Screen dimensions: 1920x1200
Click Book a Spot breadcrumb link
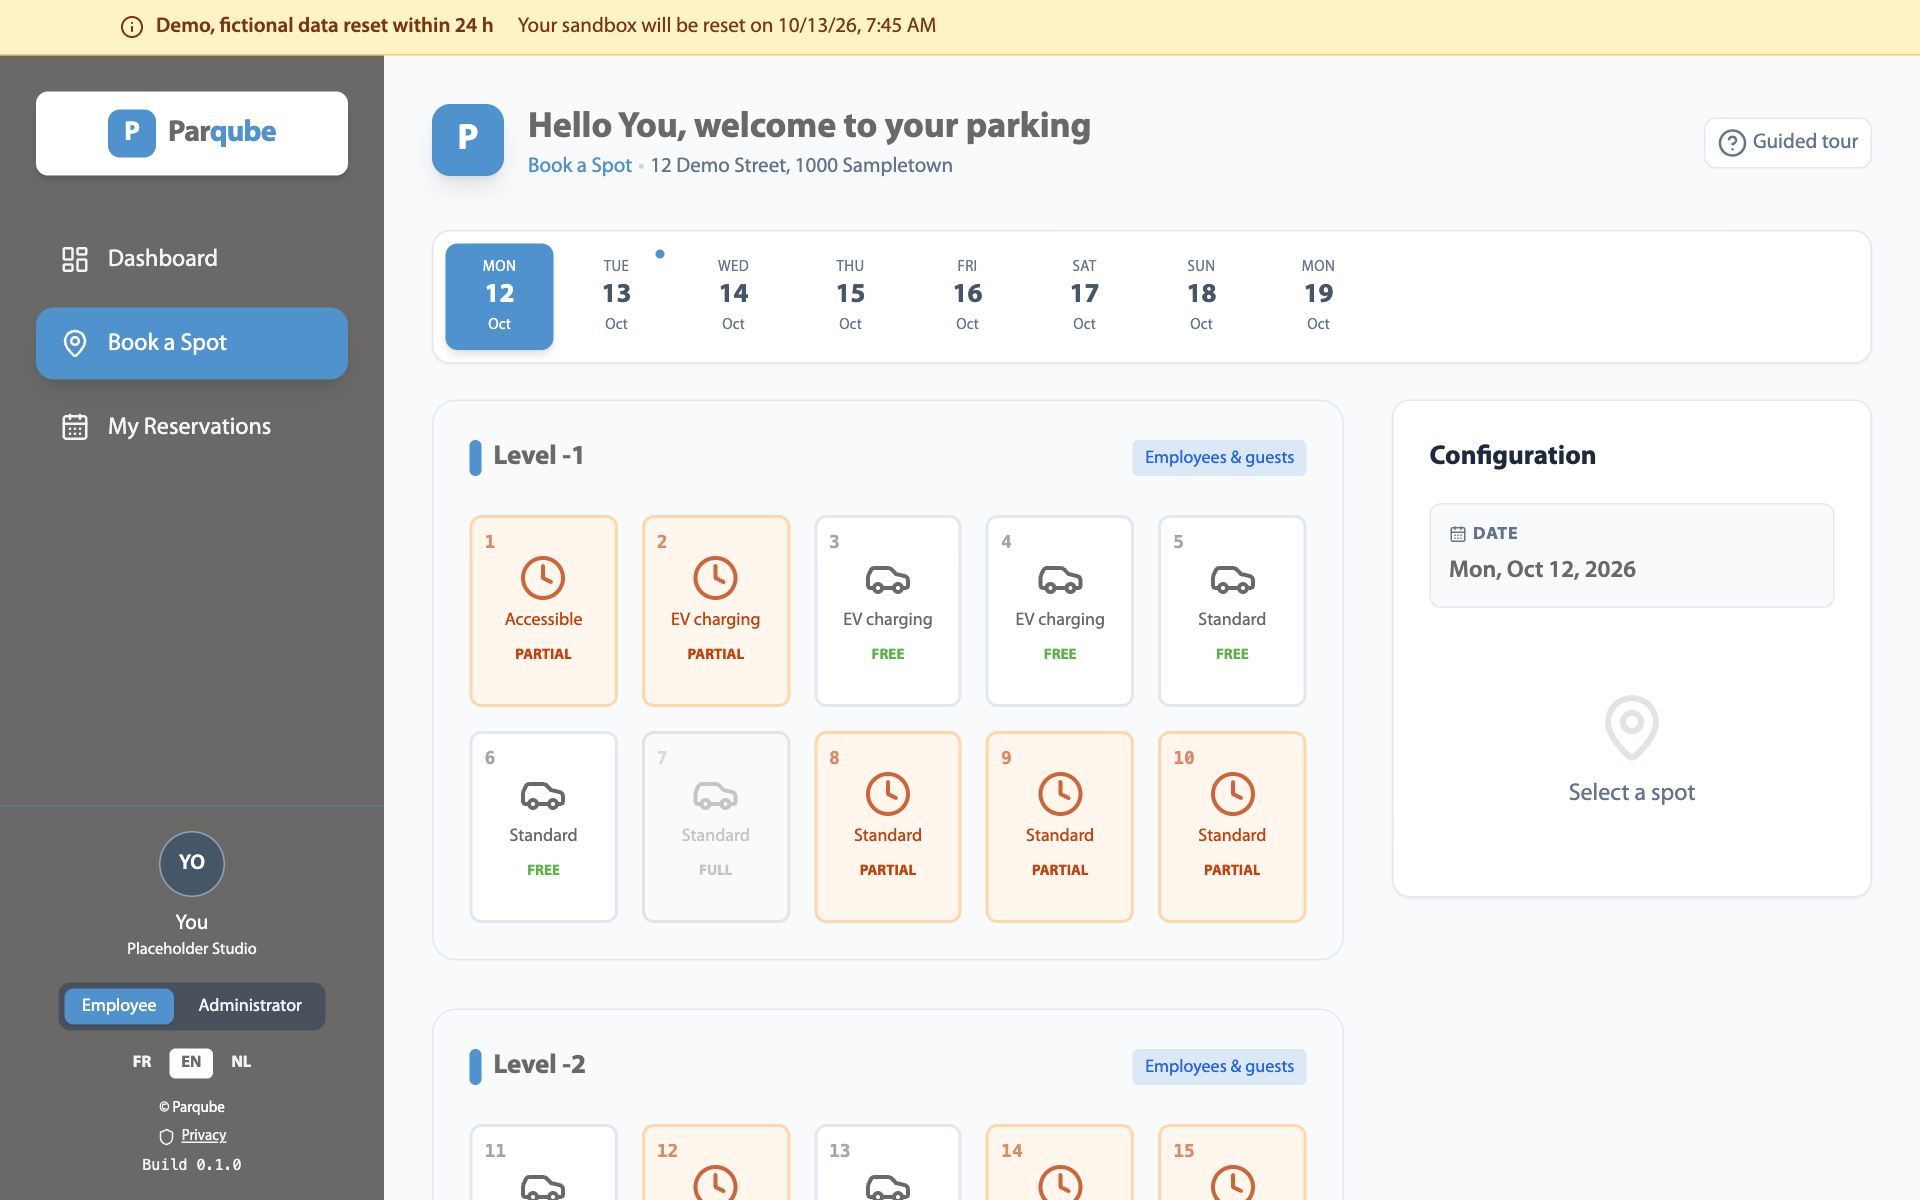coord(580,166)
